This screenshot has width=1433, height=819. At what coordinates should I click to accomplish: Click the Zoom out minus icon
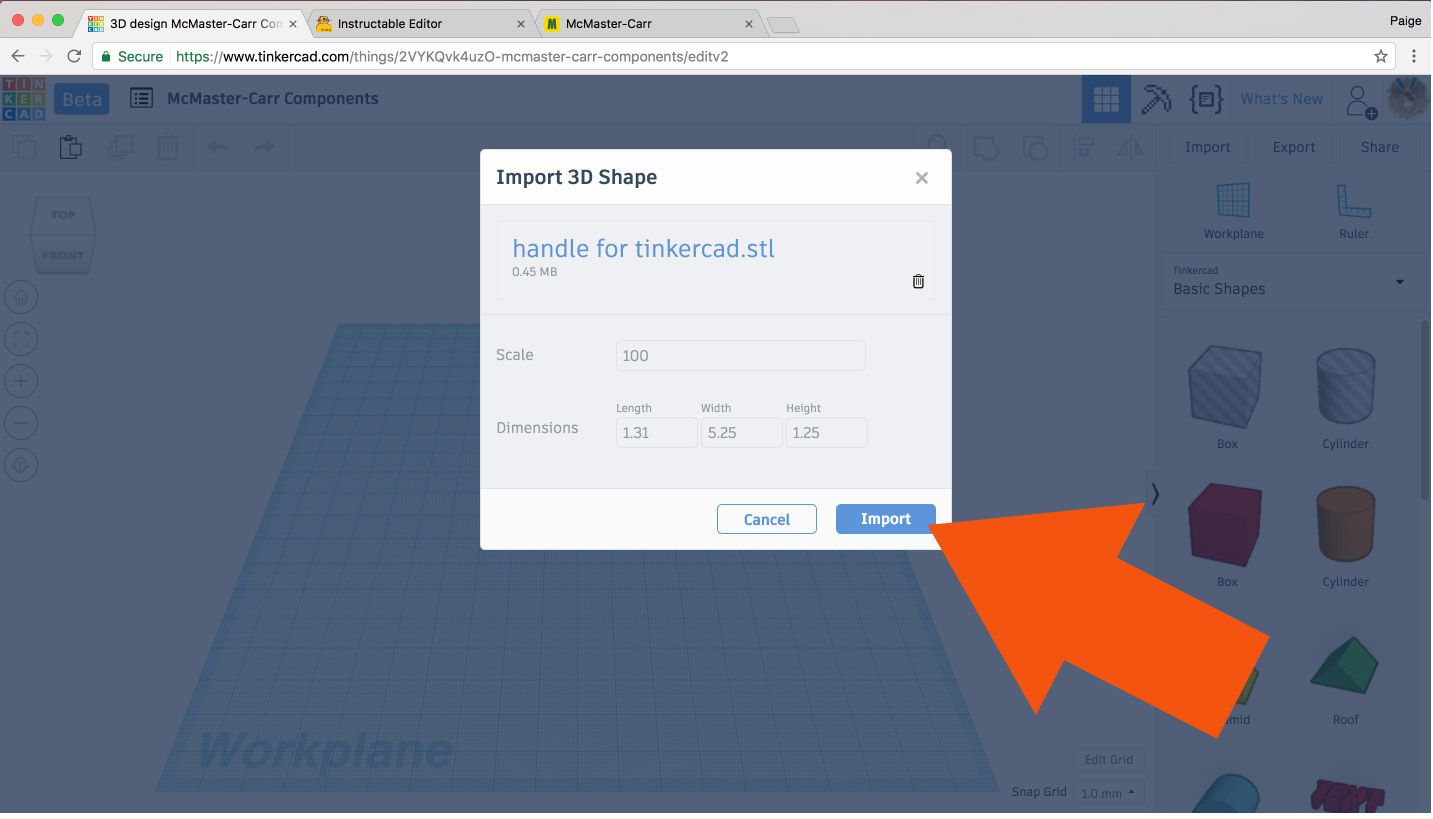[22, 423]
